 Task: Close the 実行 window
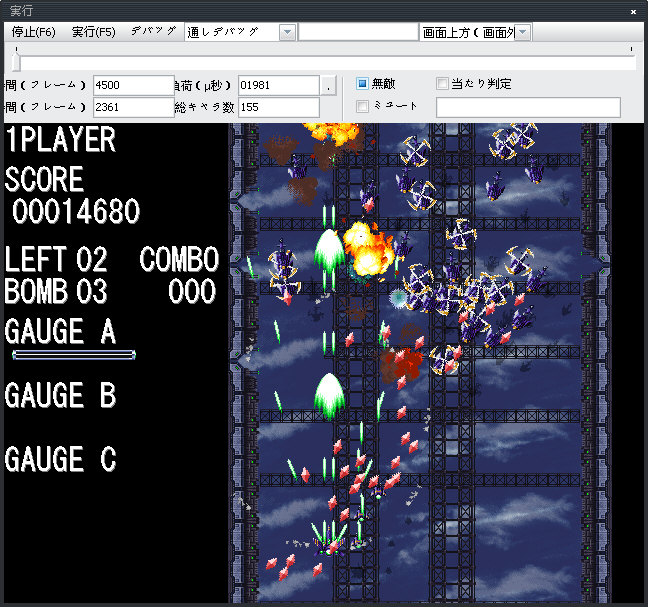[x=633, y=12]
